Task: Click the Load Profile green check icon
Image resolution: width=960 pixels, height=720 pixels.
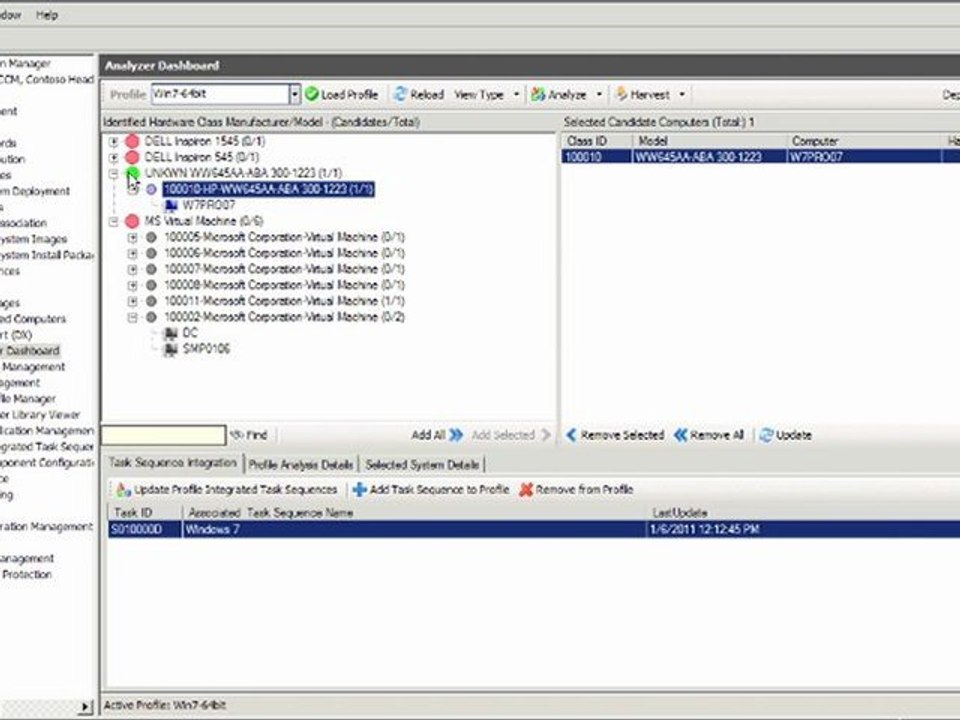Action: click(x=312, y=94)
